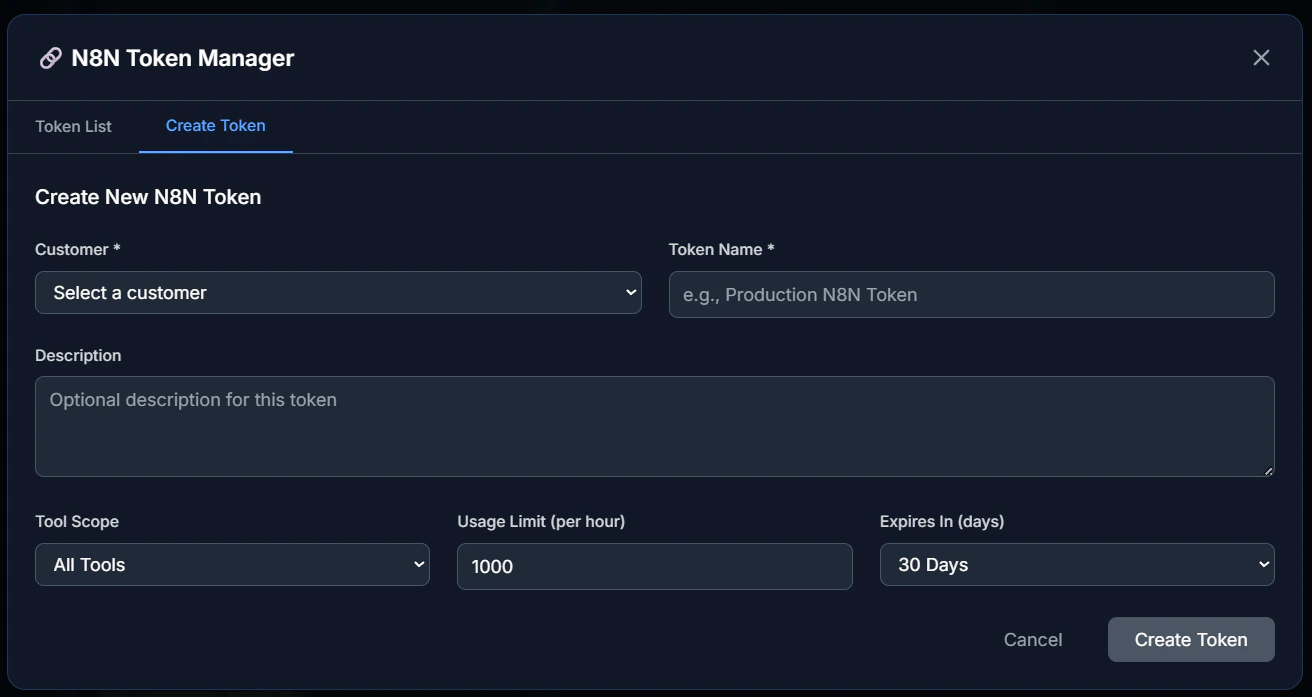Click Cancel to discard the form
This screenshot has height=697, width=1312.
pos(1033,639)
